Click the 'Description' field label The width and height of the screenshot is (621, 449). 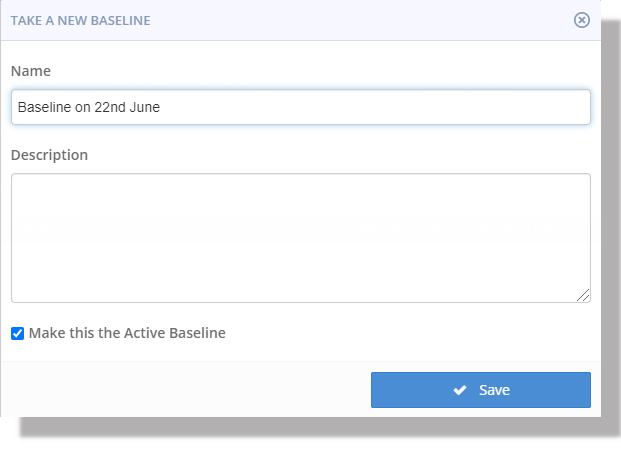(x=49, y=155)
